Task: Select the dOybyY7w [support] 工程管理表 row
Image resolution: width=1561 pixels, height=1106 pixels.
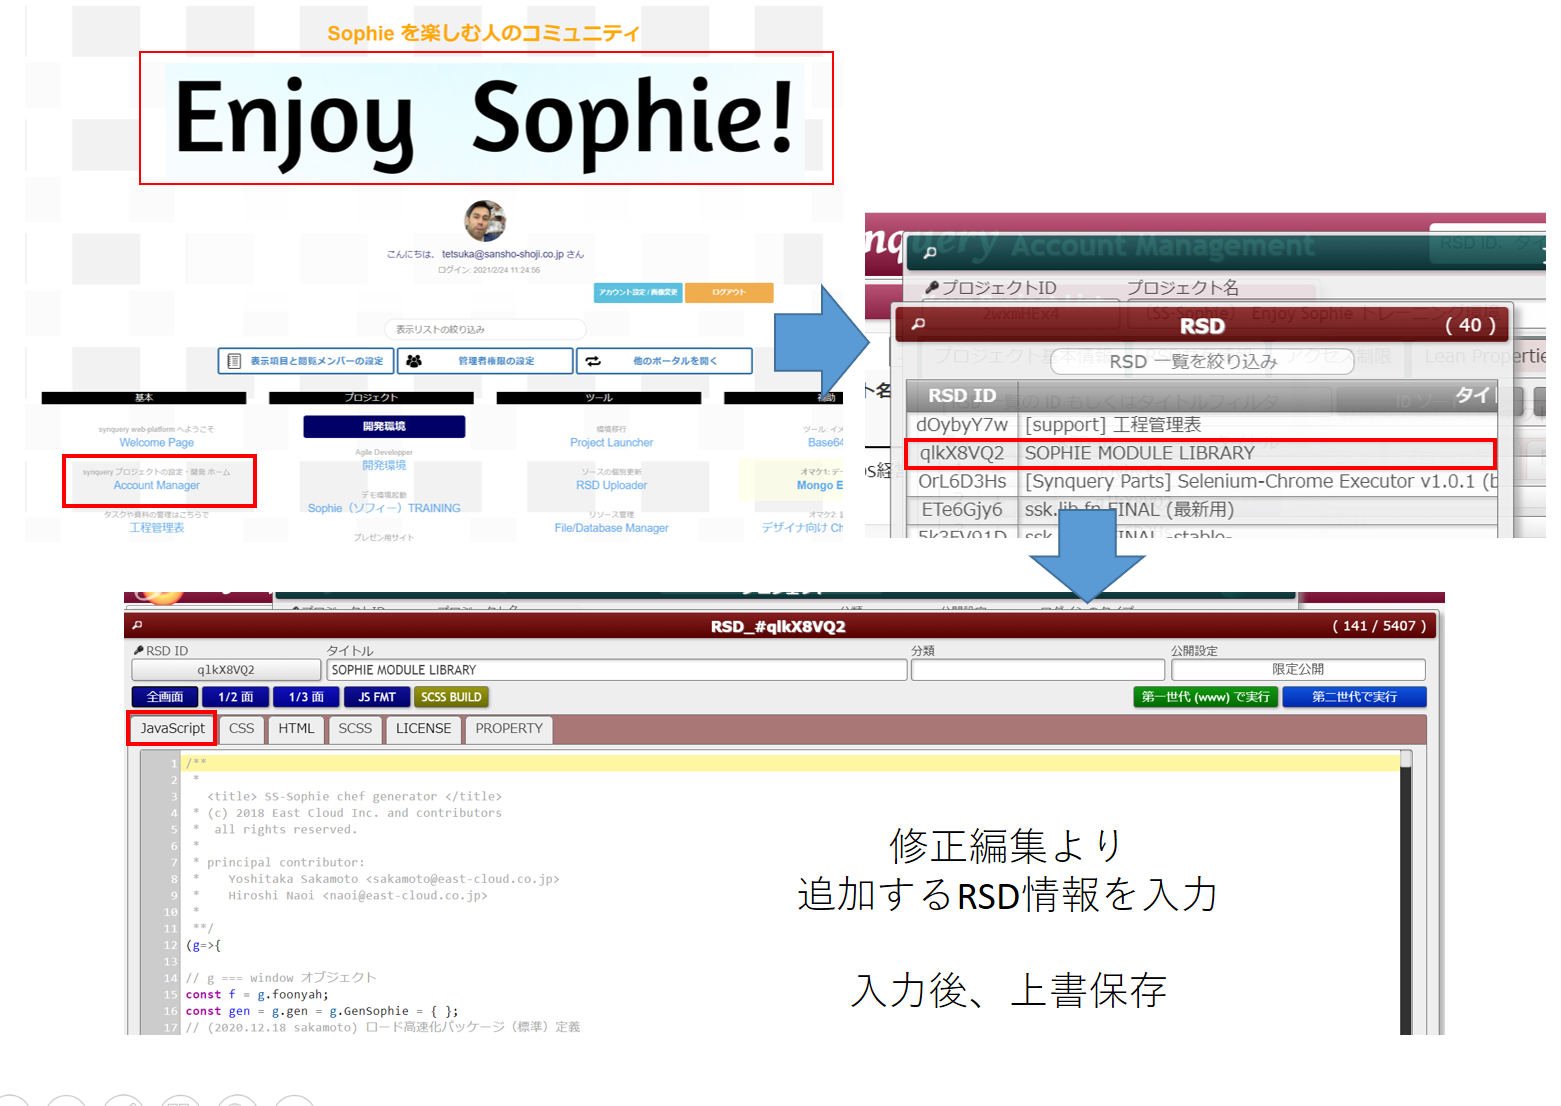Action: pos(1201,425)
